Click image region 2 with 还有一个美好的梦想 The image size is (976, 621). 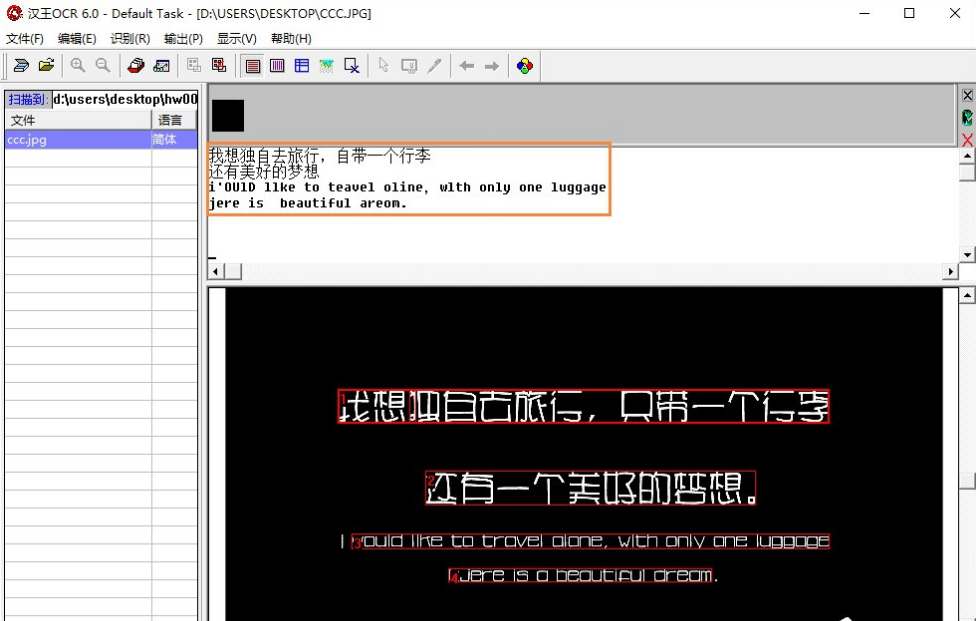point(590,487)
